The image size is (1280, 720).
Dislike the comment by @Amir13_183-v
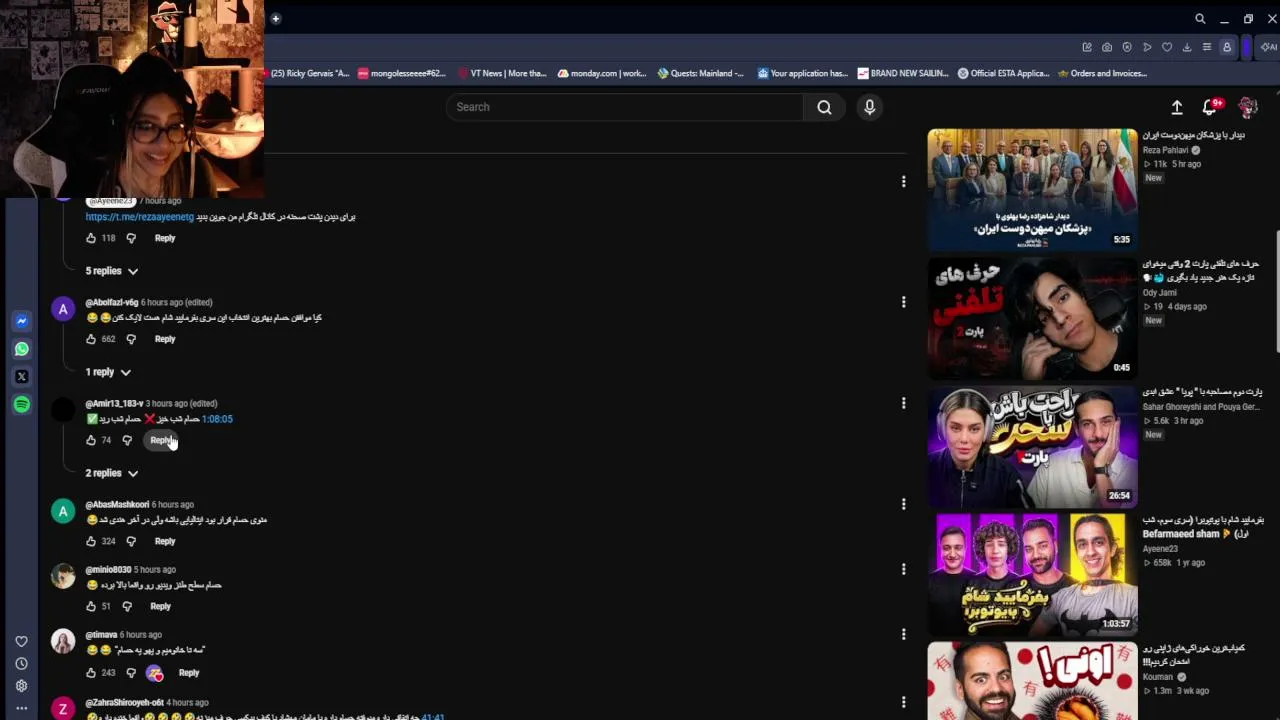pyautogui.click(x=127, y=440)
